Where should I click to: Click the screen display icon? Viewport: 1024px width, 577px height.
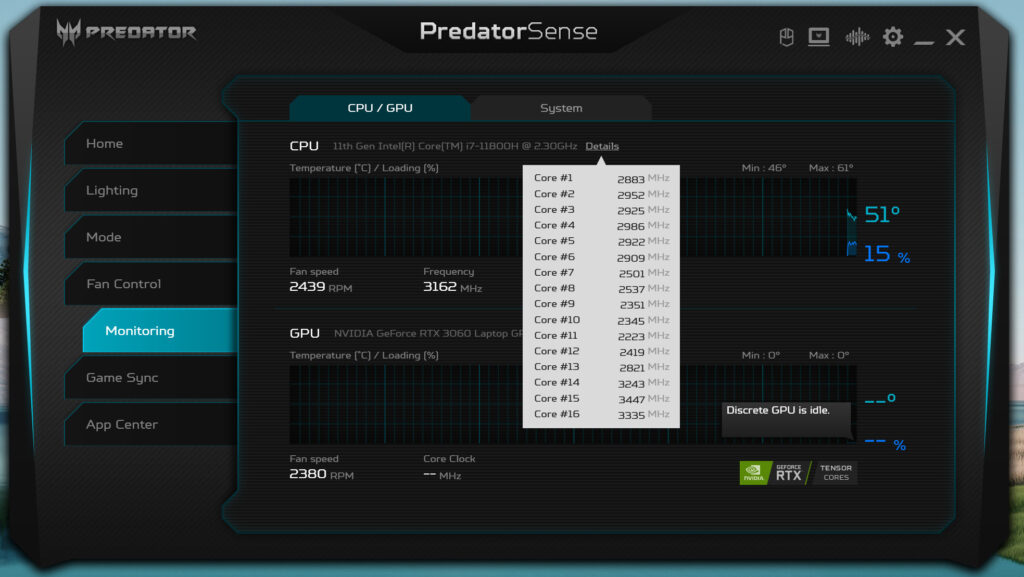pos(818,37)
